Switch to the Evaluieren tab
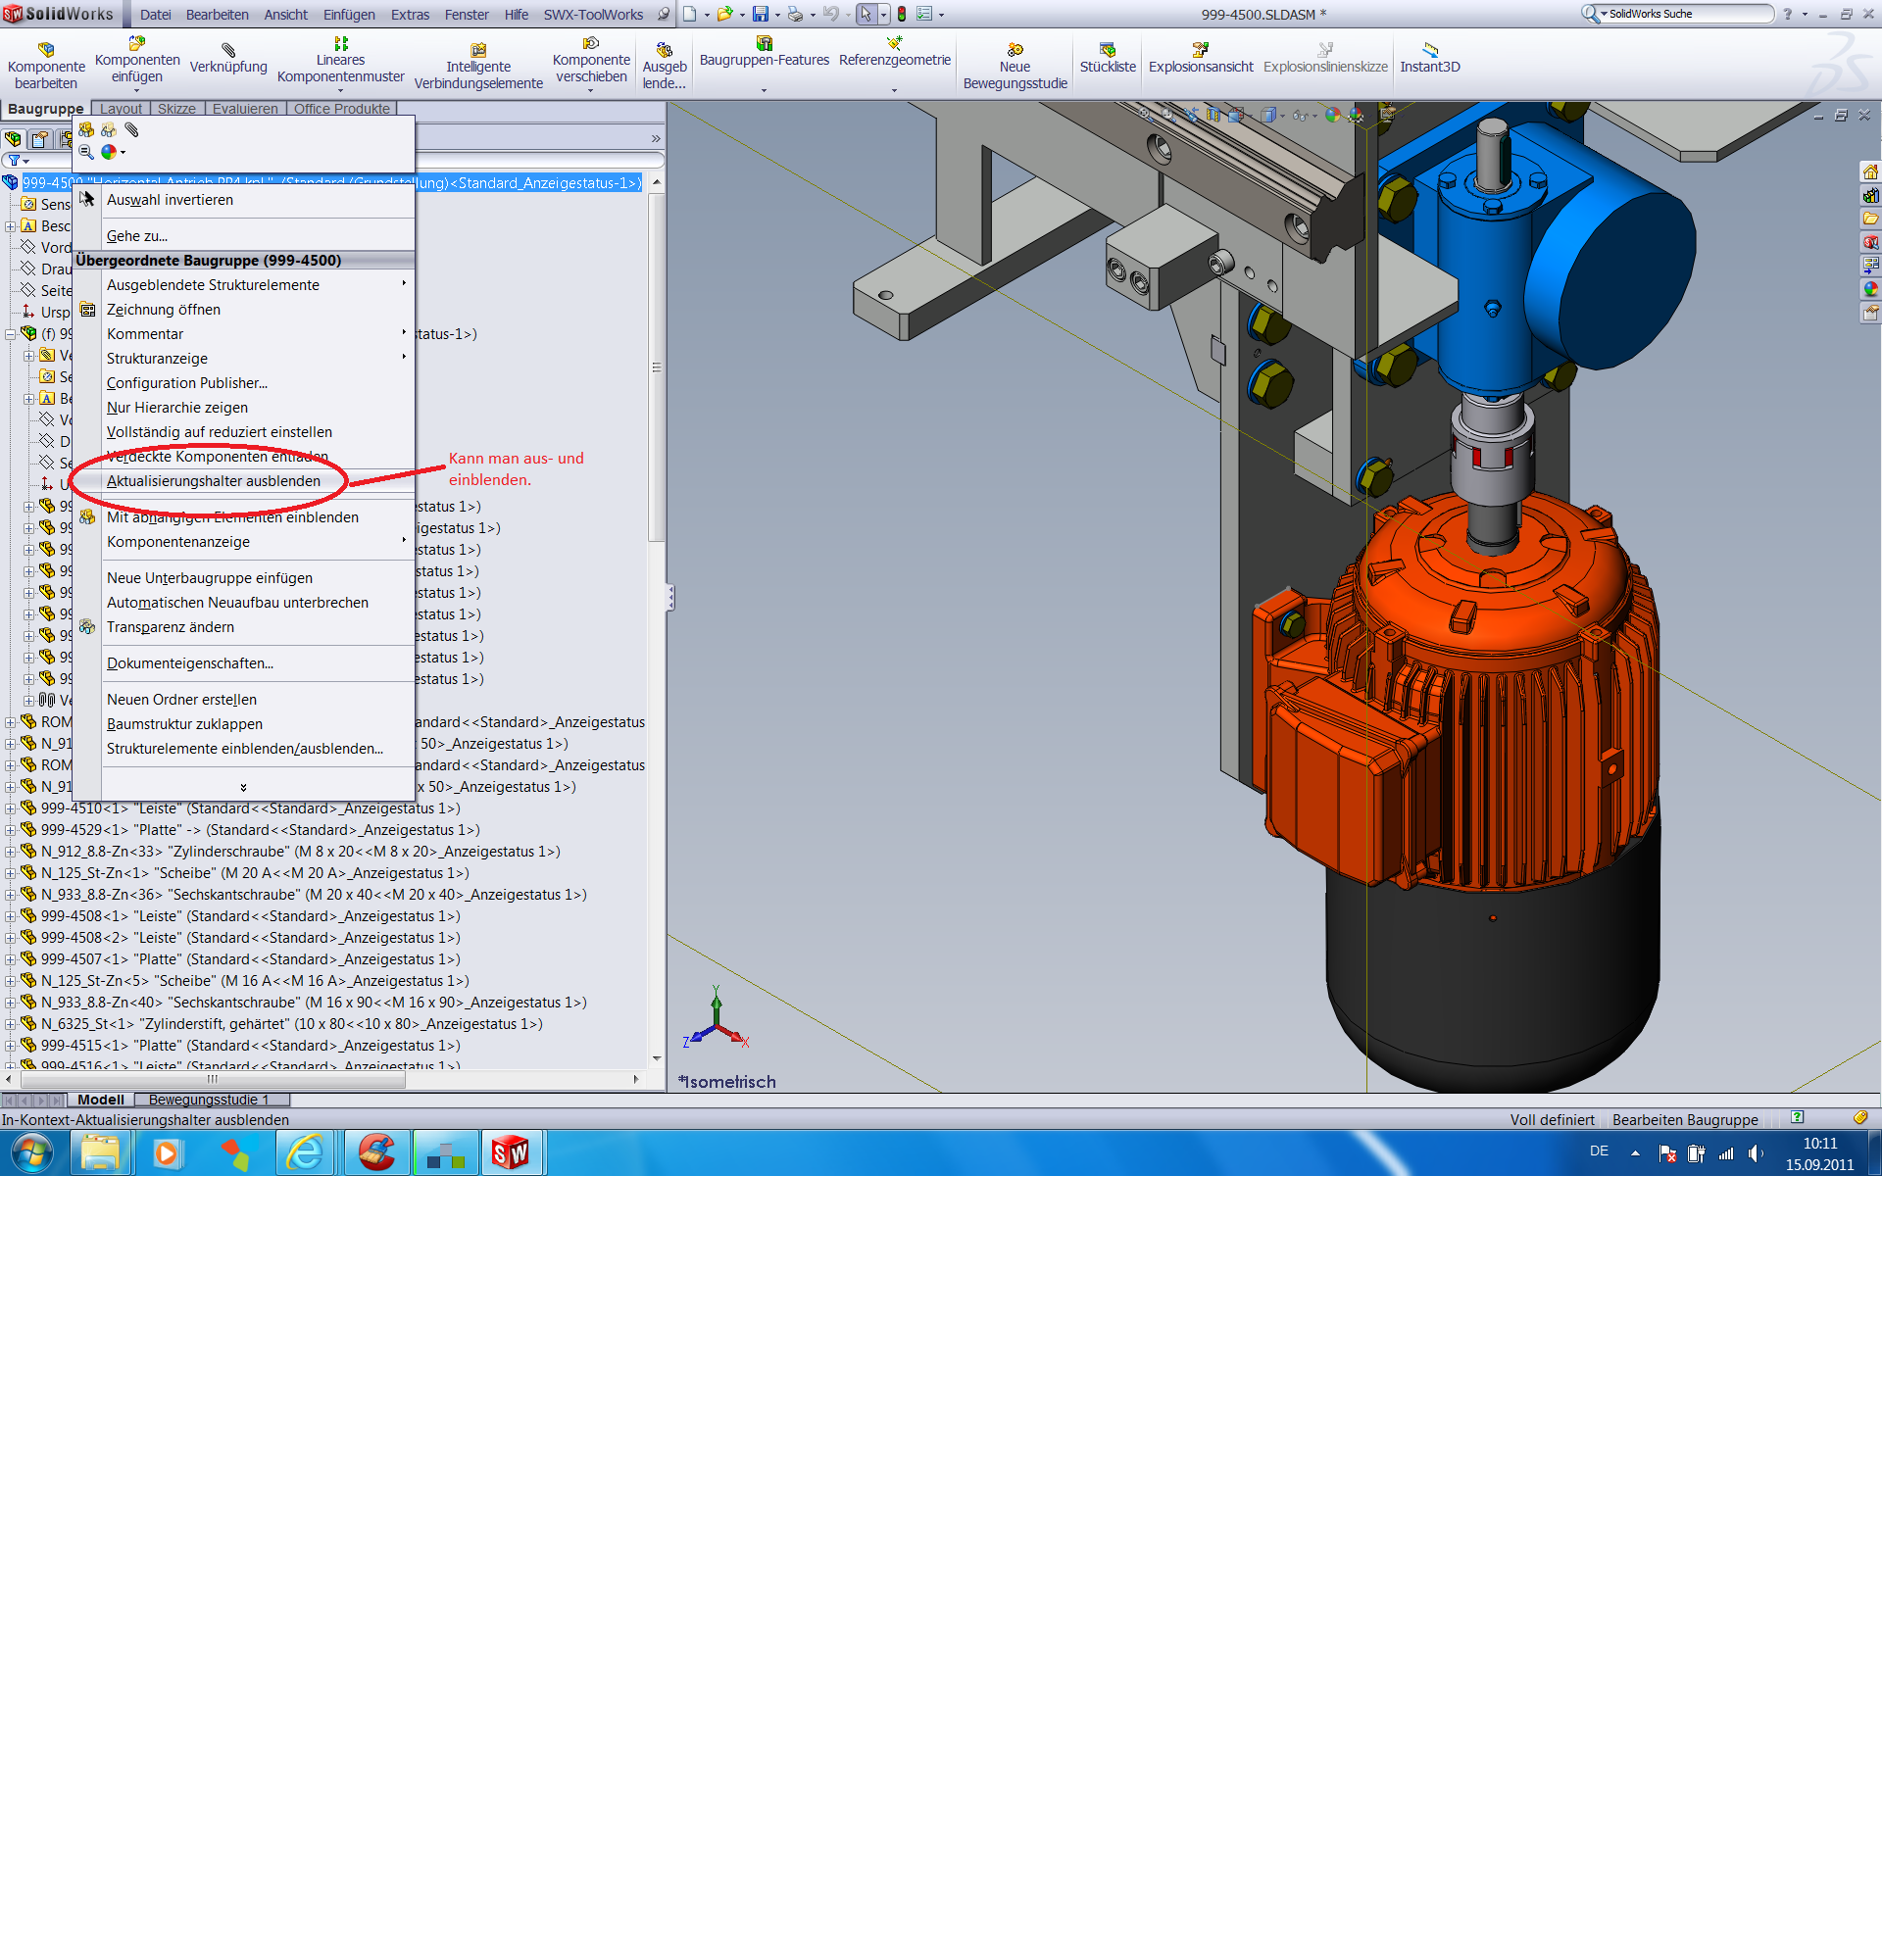This screenshot has width=1882, height=1960. point(245,109)
